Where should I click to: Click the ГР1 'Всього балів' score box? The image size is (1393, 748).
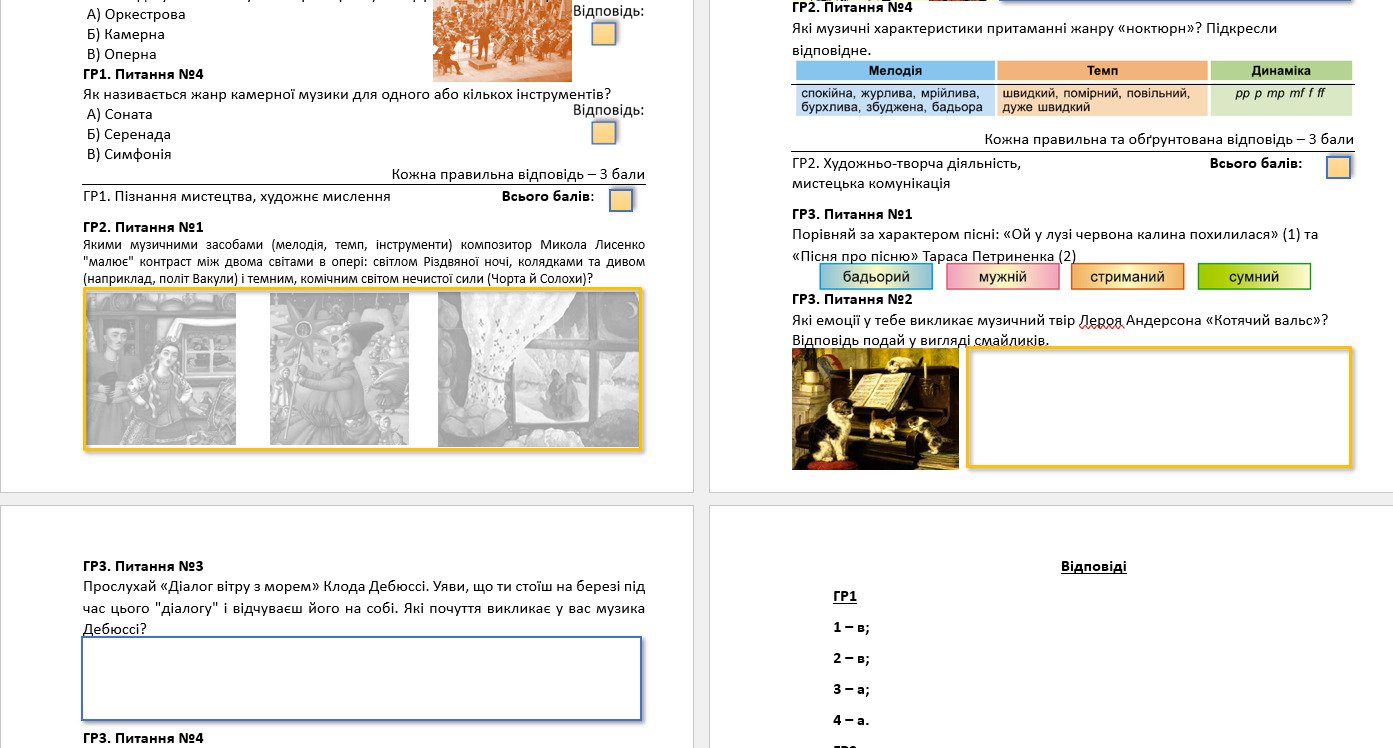pos(620,200)
